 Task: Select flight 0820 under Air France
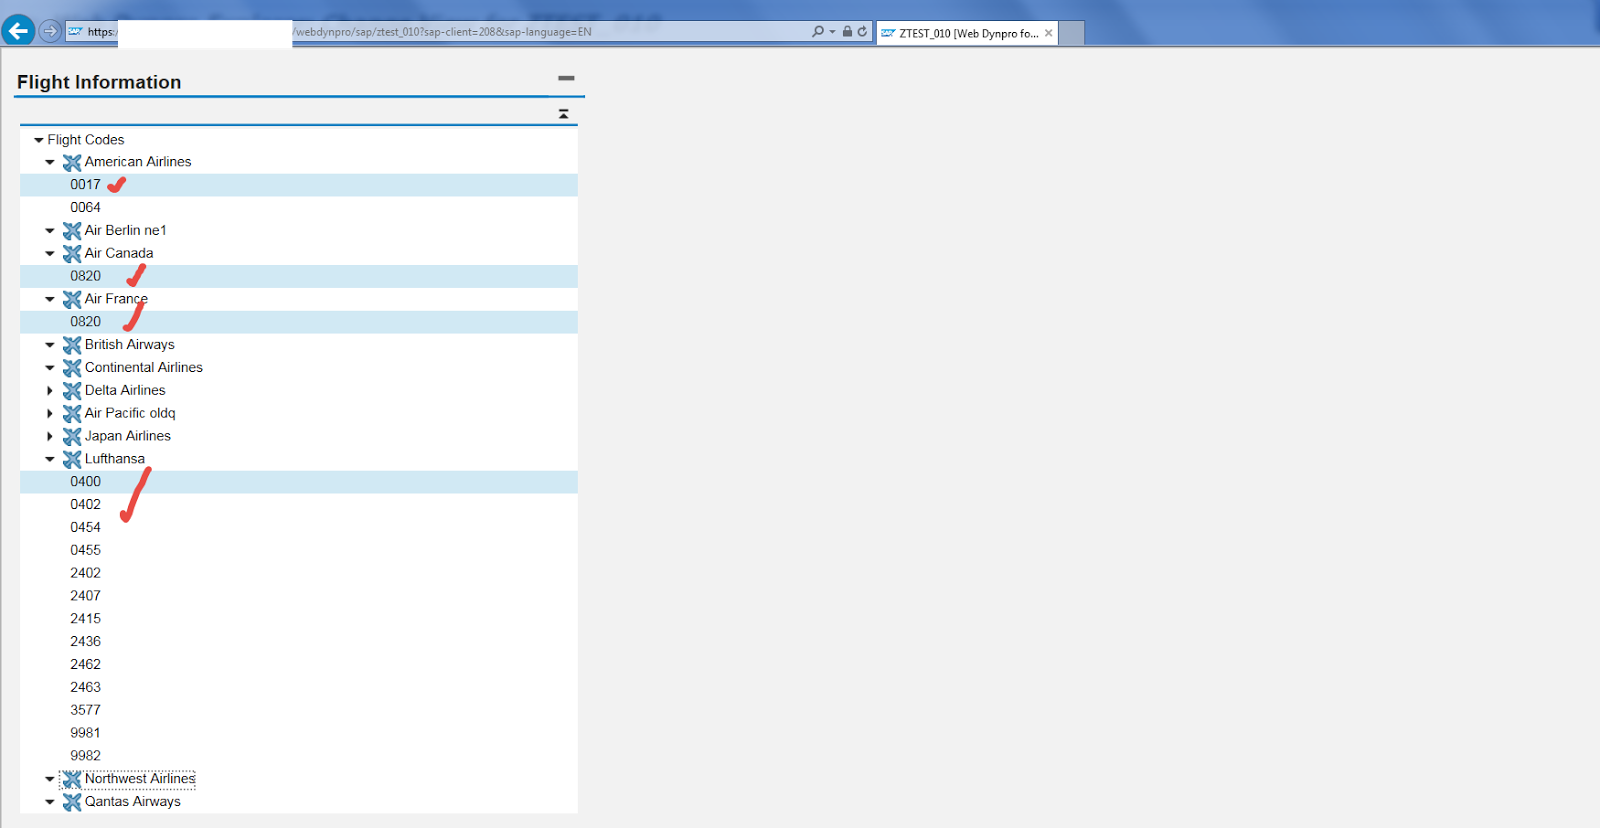pyautogui.click(x=299, y=322)
